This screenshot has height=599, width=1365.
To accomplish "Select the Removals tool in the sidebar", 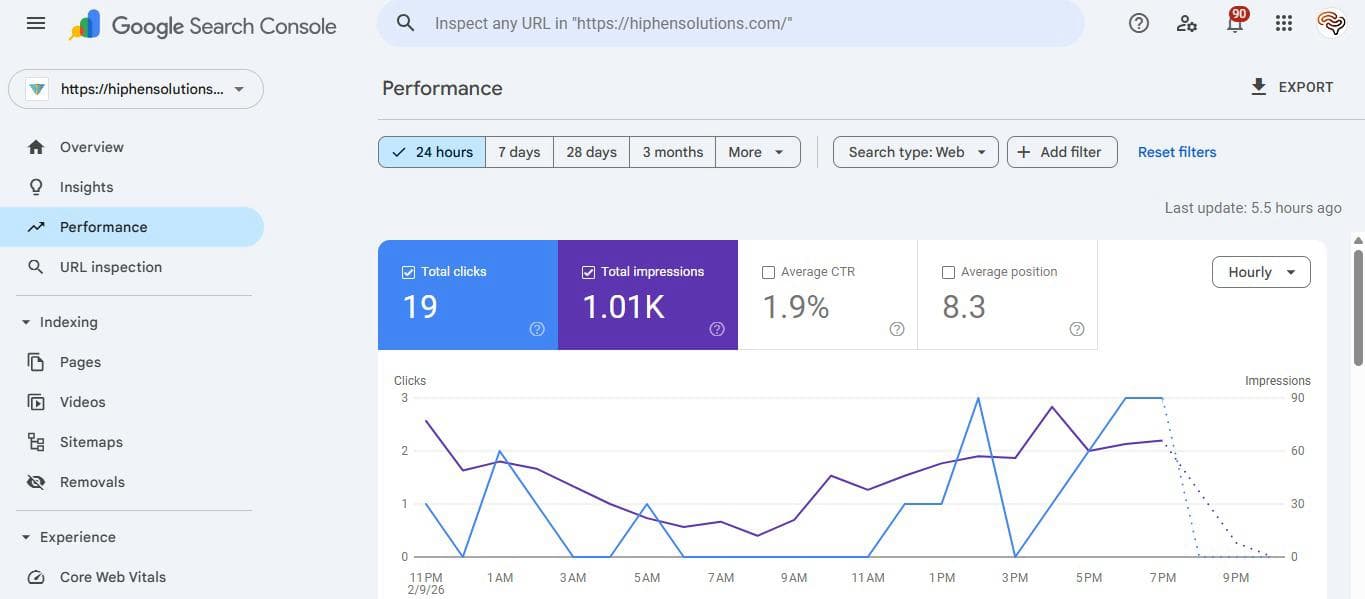I will tap(92, 481).
